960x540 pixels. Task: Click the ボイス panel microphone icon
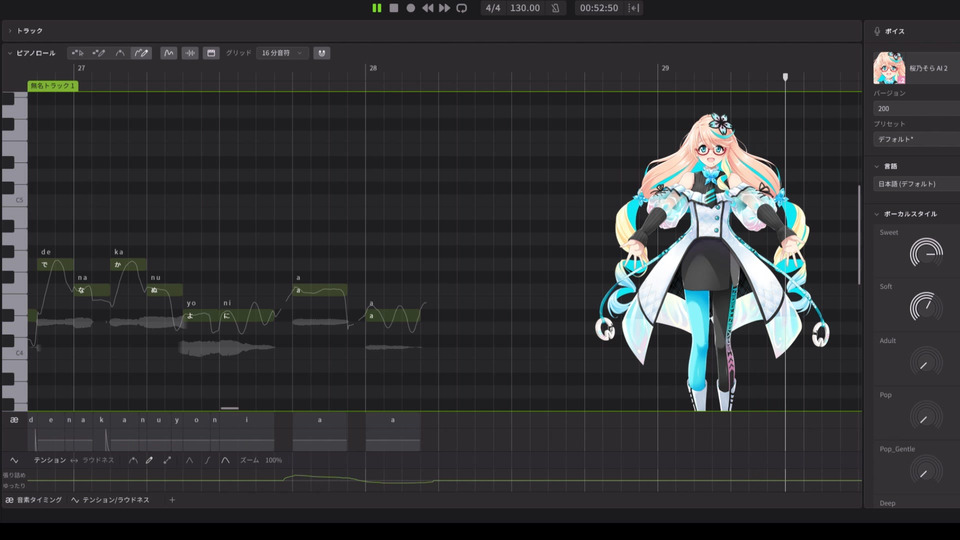tap(877, 31)
